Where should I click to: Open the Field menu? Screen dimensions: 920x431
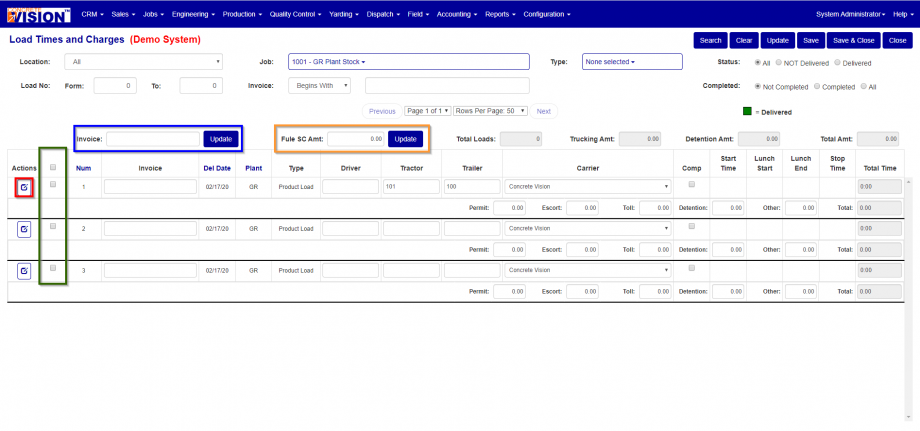[x=418, y=14]
